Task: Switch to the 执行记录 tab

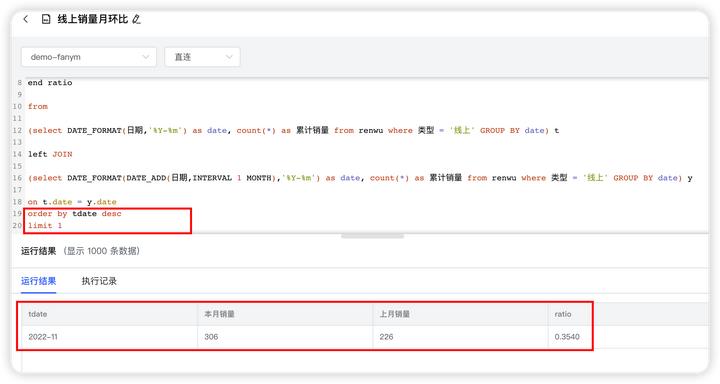Action: click(x=99, y=281)
